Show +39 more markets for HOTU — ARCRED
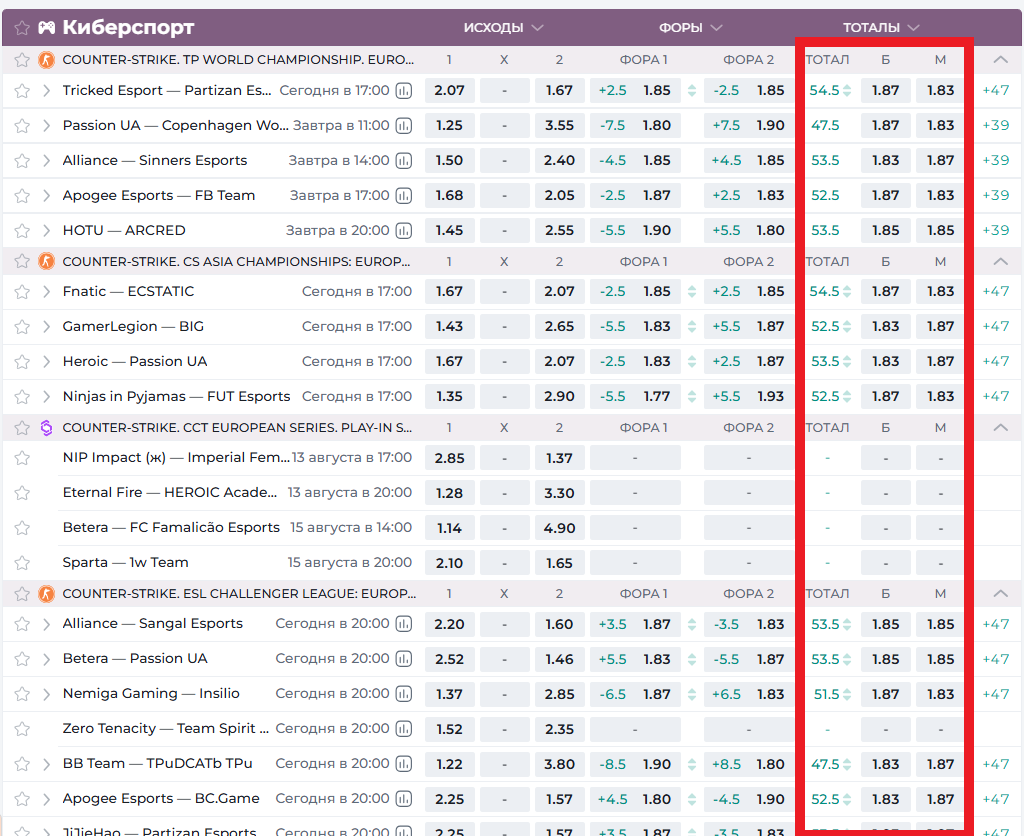 996,231
